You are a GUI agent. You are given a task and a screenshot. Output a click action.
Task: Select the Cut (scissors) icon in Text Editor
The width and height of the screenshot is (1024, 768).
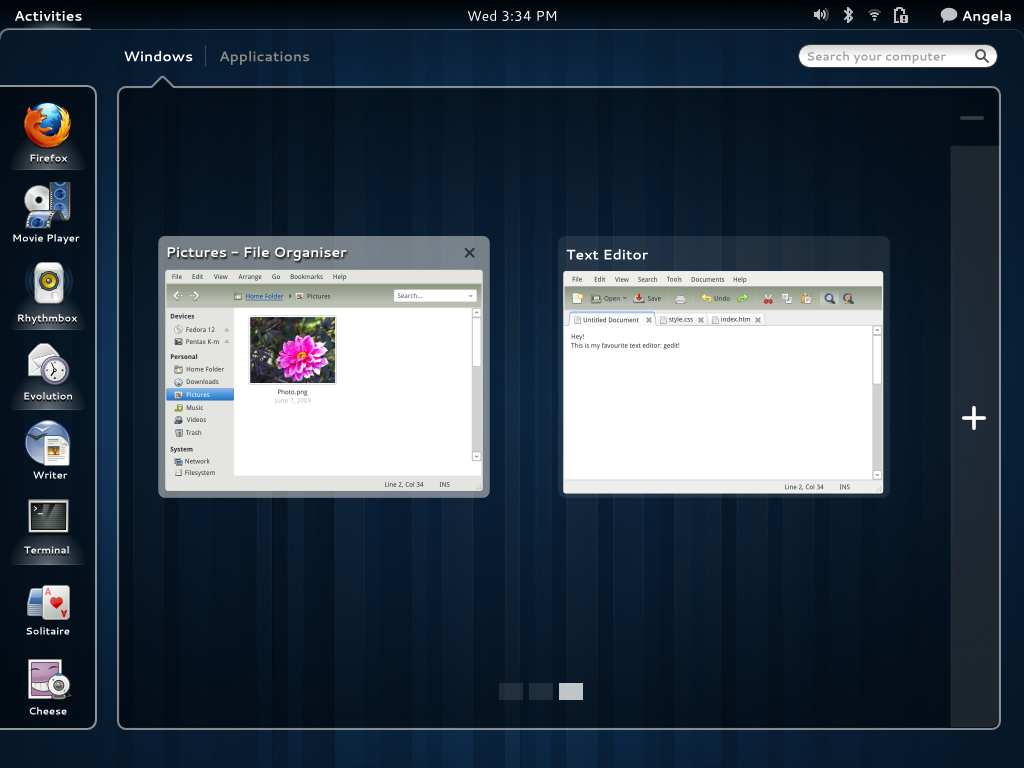click(x=768, y=298)
